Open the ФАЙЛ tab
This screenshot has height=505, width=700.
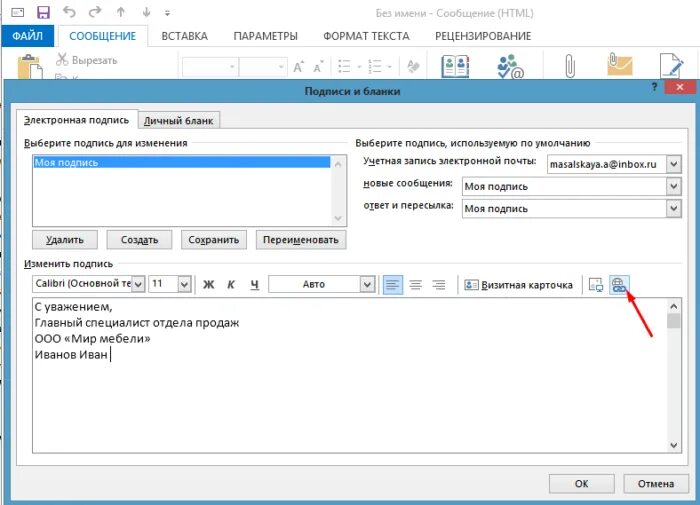[28, 36]
